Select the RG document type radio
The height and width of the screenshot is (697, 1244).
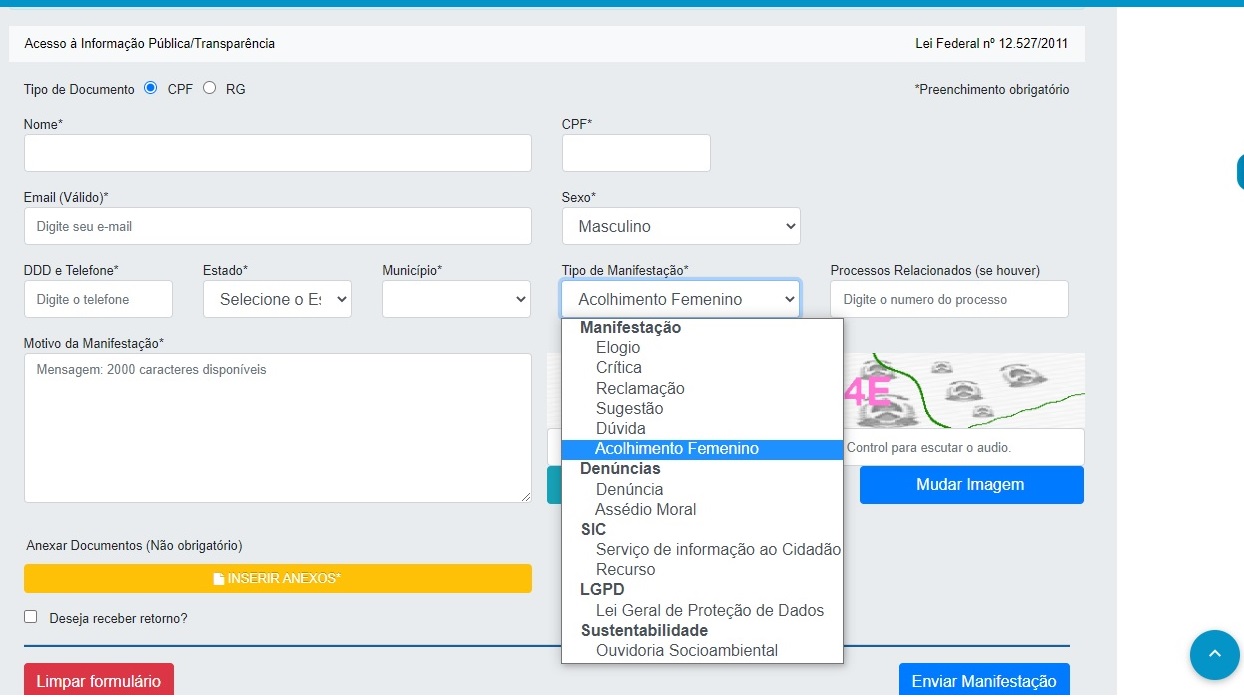pos(209,88)
